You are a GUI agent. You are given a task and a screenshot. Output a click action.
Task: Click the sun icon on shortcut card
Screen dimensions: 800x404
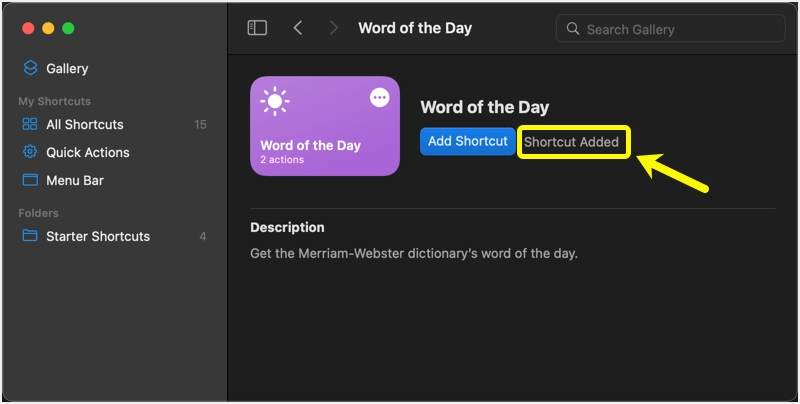pyautogui.click(x=275, y=101)
